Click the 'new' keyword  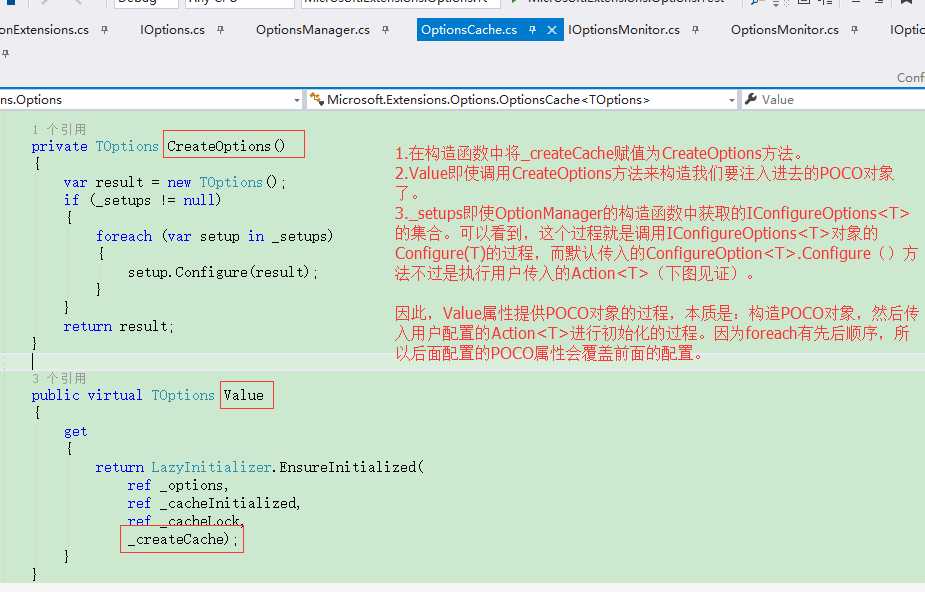pyautogui.click(x=179, y=182)
